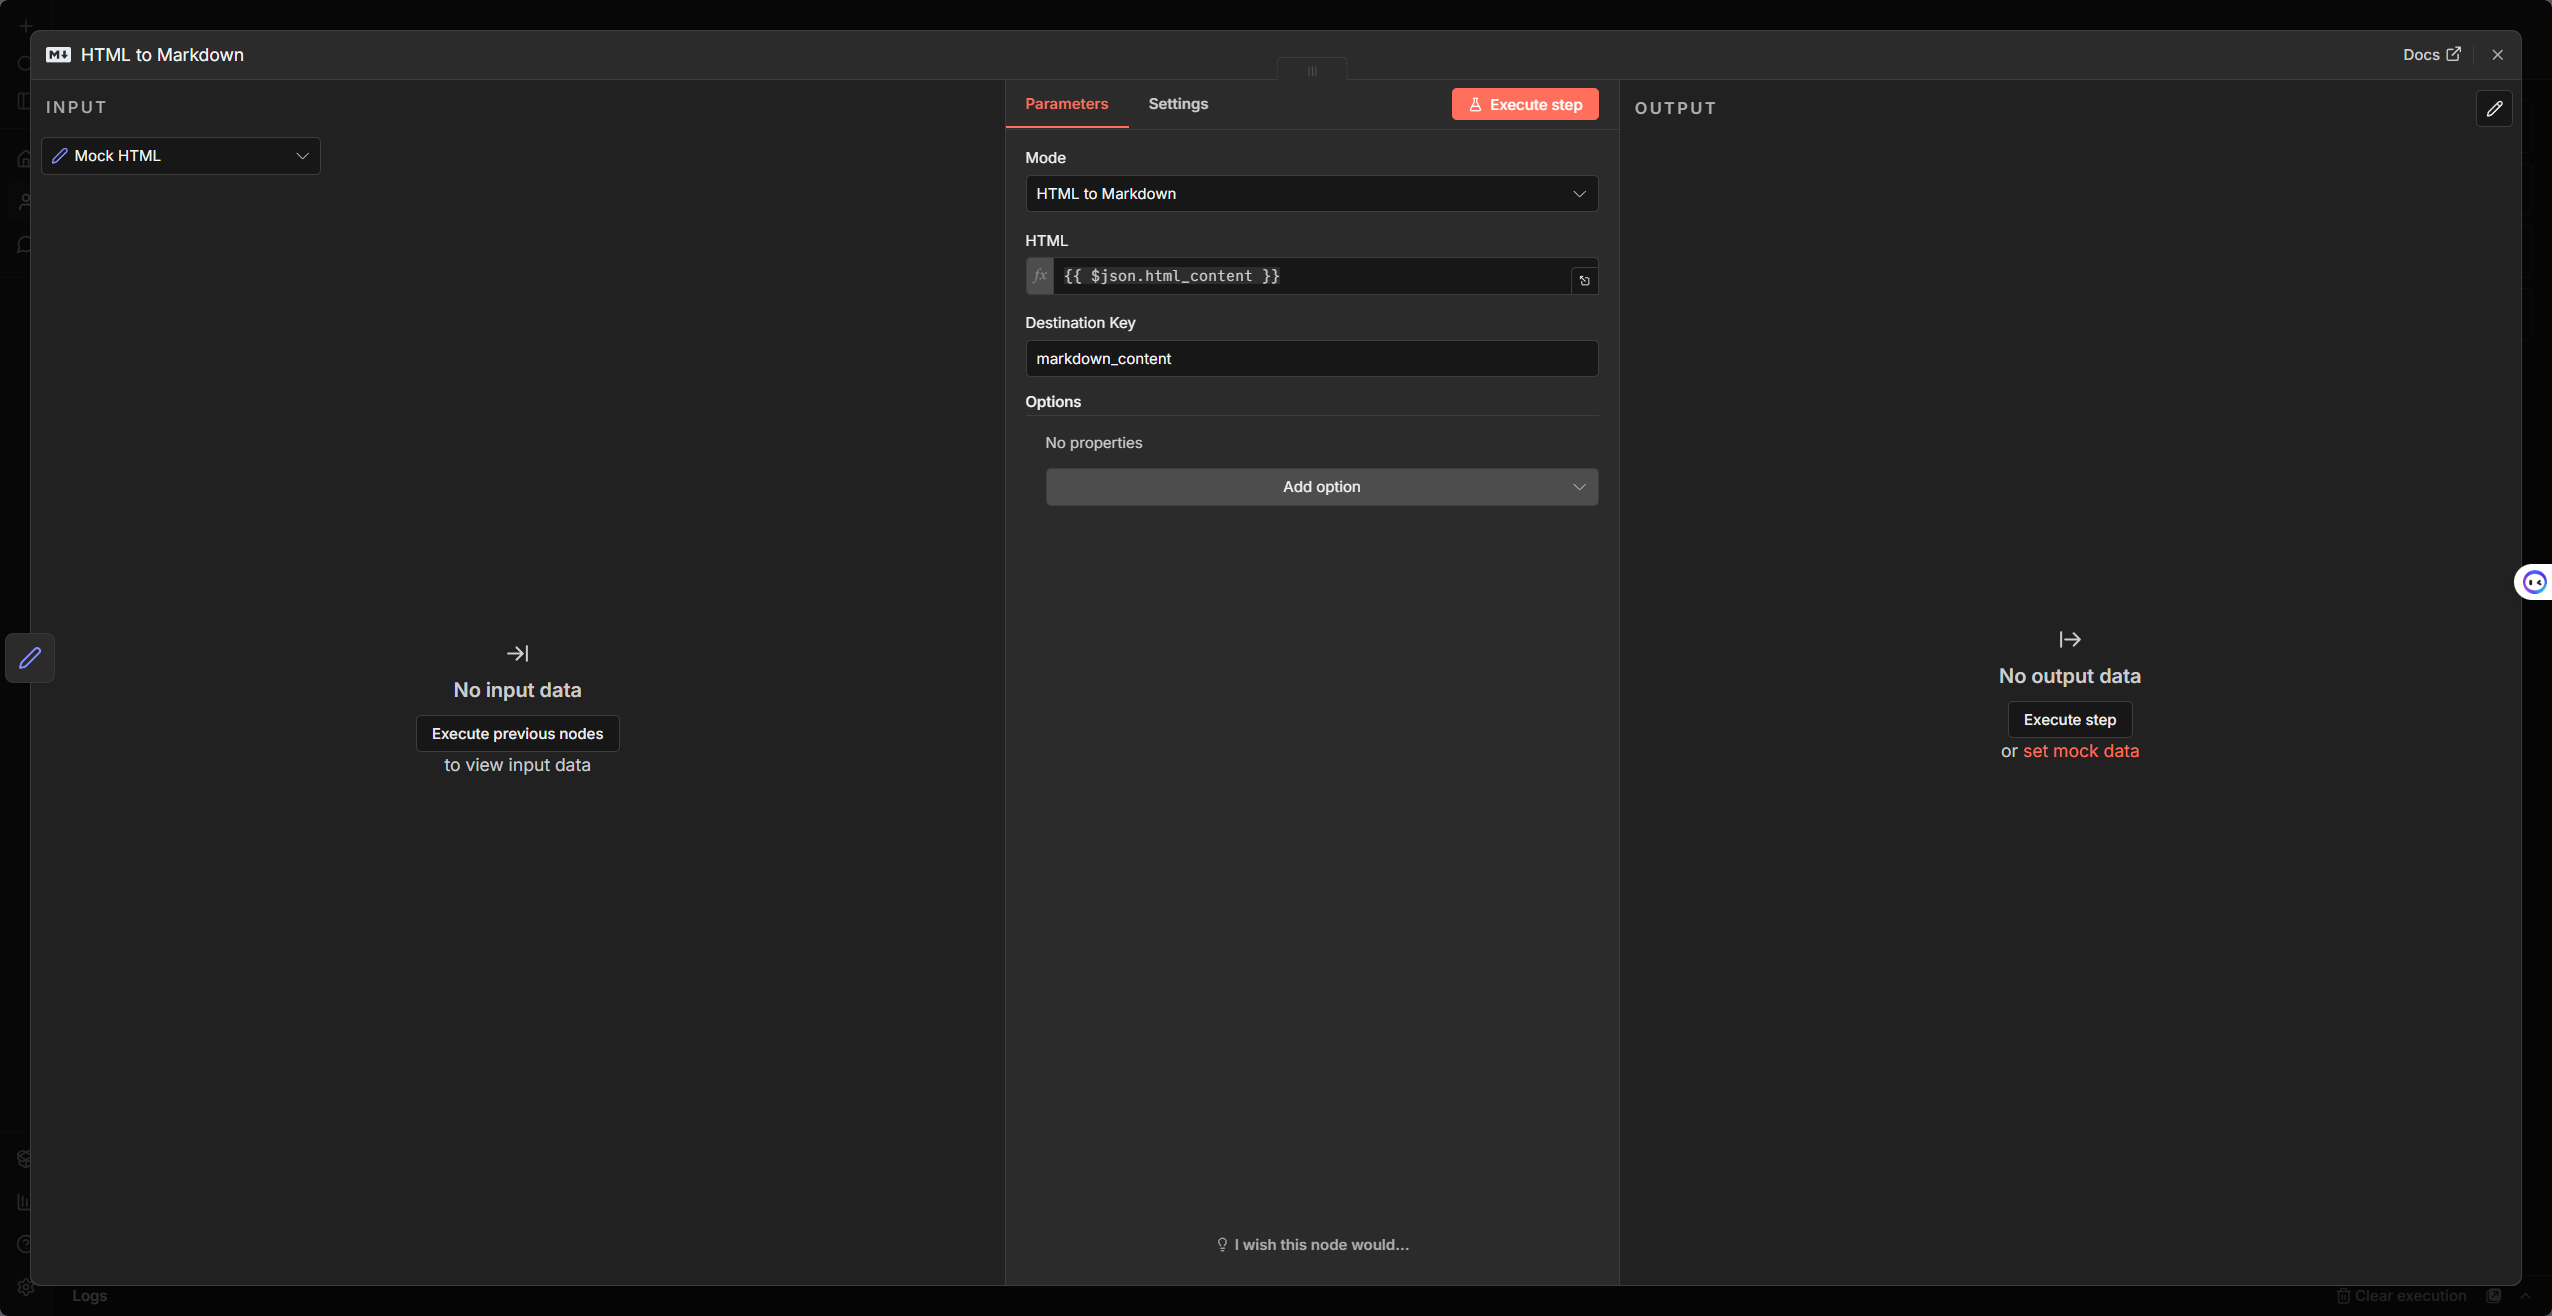
Task: Click the Markdown node icon in header
Action: tap(58, 55)
